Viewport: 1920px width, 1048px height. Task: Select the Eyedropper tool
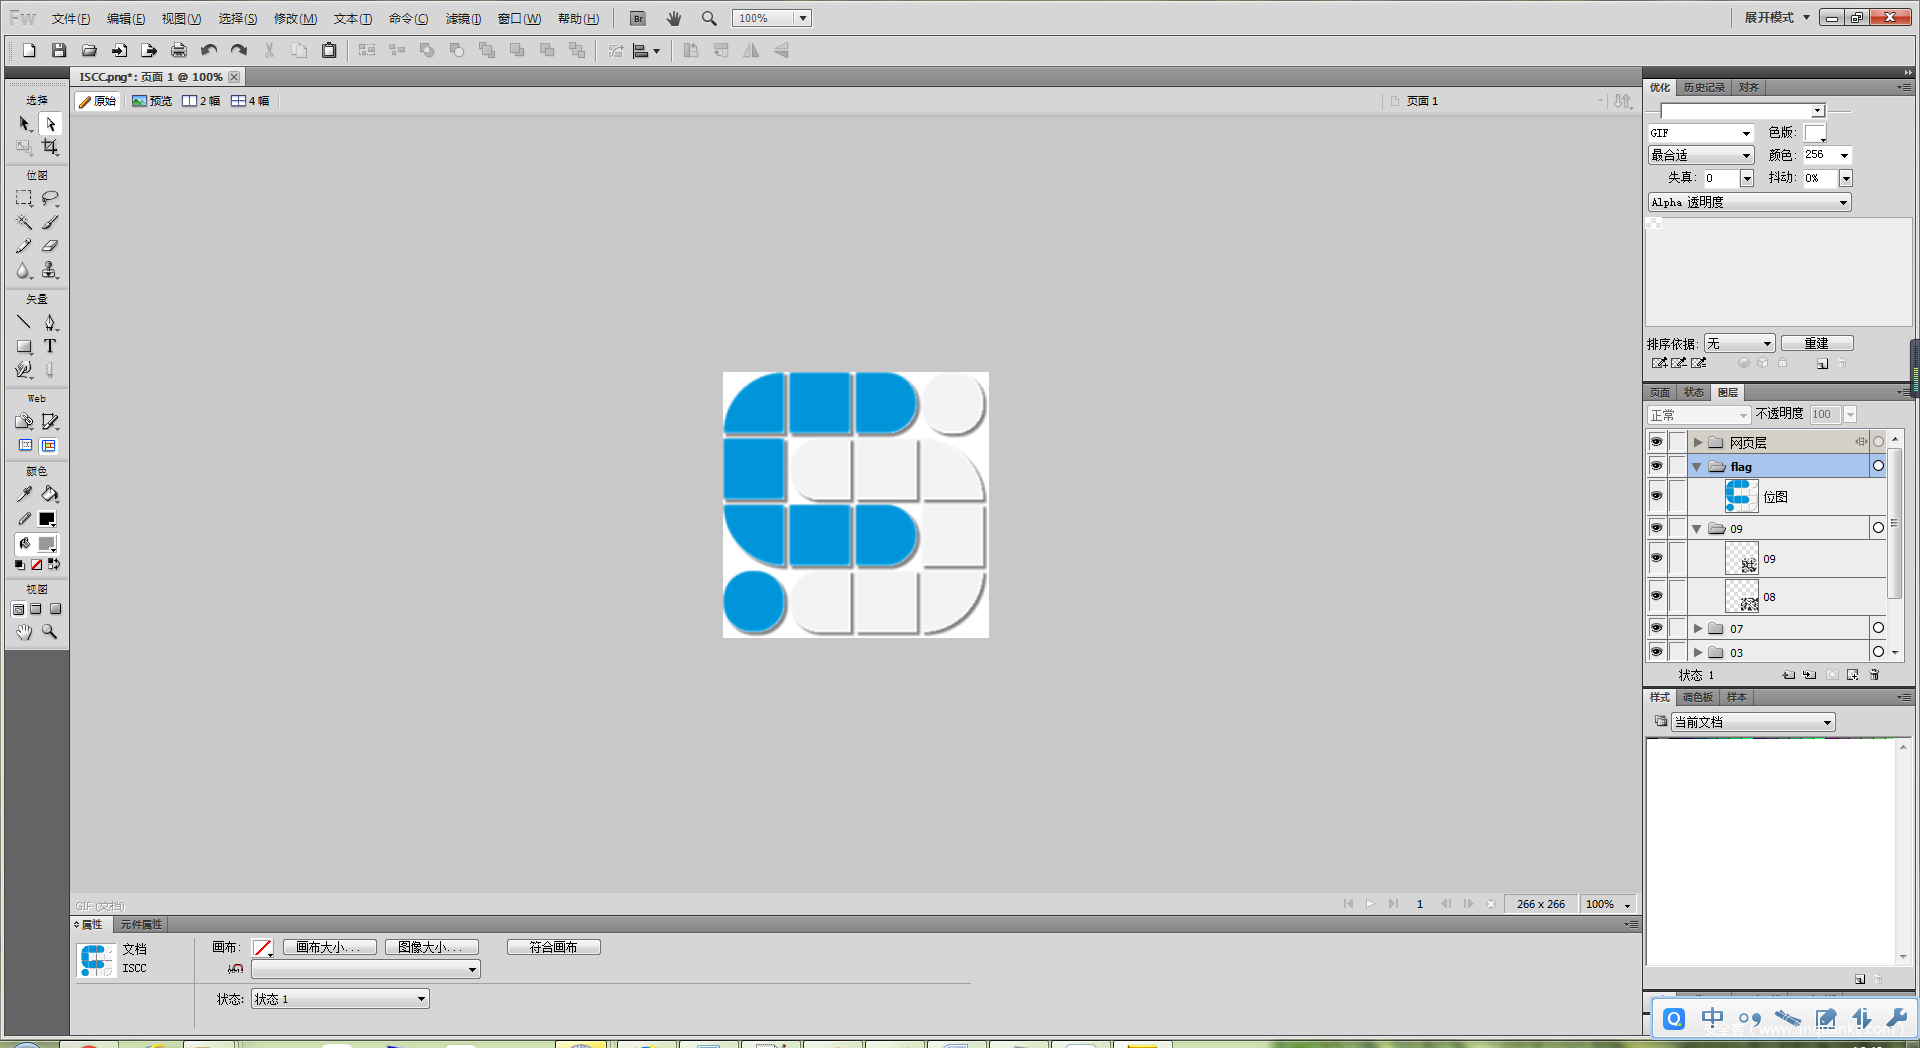point(24,494)
